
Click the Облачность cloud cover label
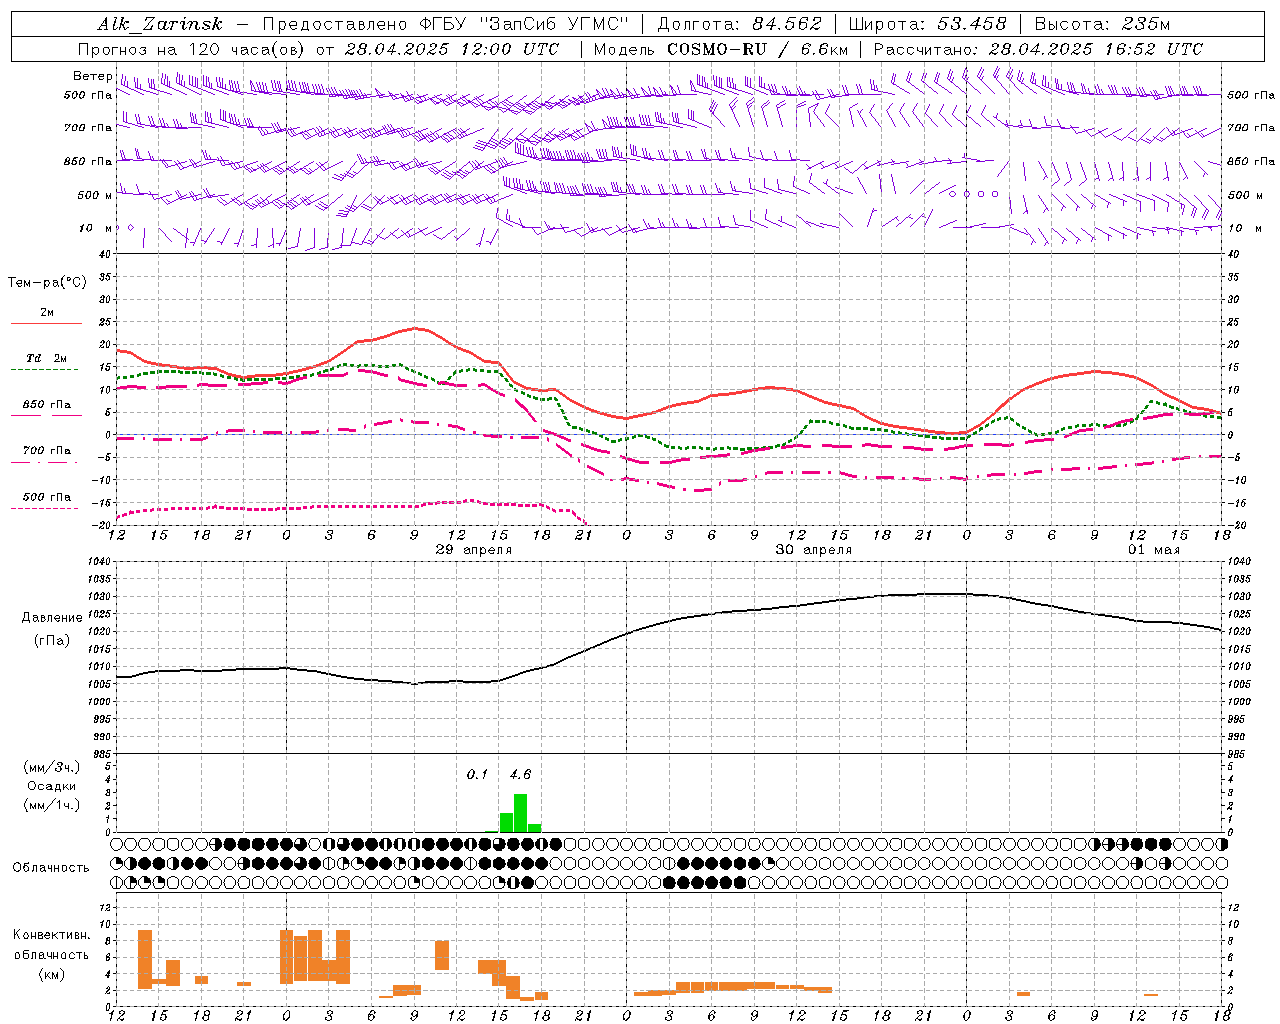click(51, 868)
